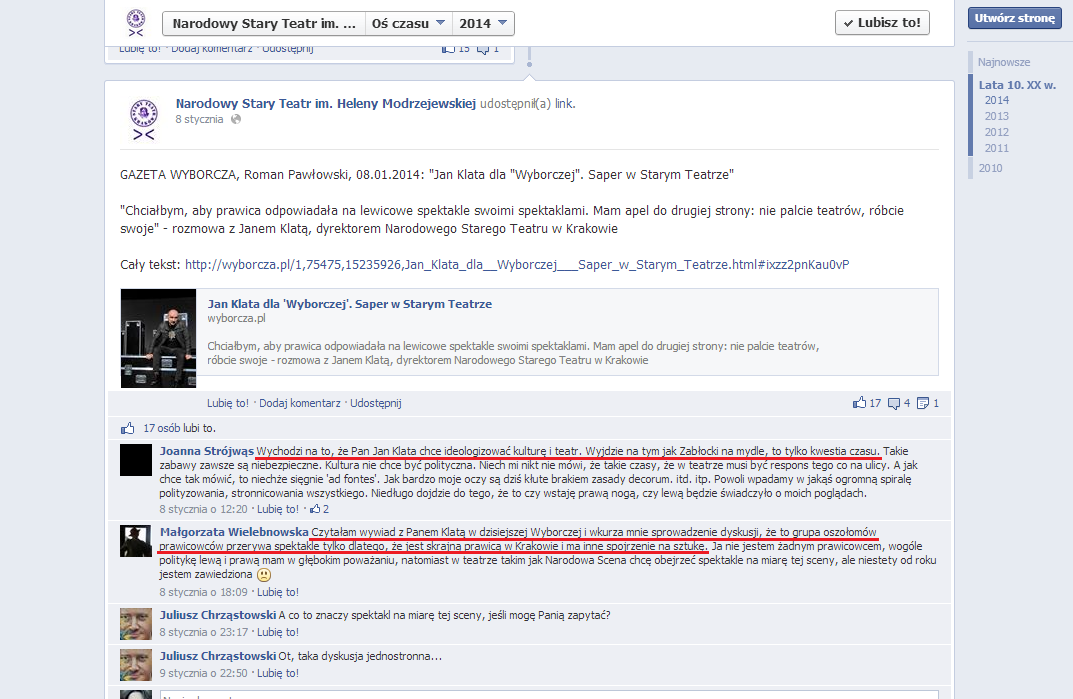
Task: Click Udostępnij under the shared link
Action: pos(376,403)
